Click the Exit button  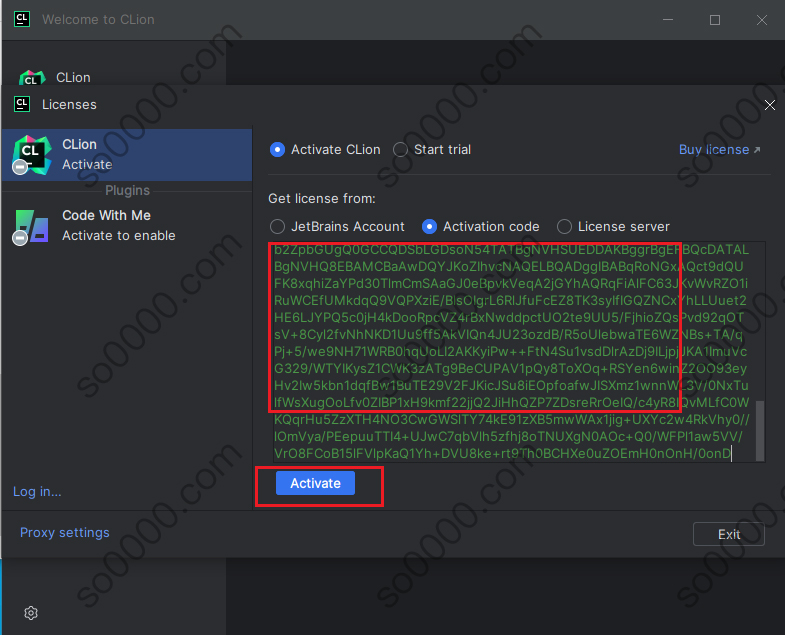[728, 534]
